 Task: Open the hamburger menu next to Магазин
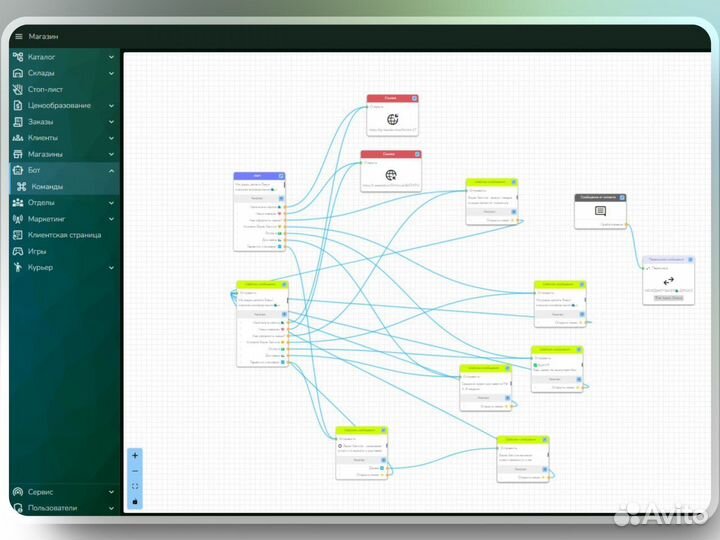(18, 37)
